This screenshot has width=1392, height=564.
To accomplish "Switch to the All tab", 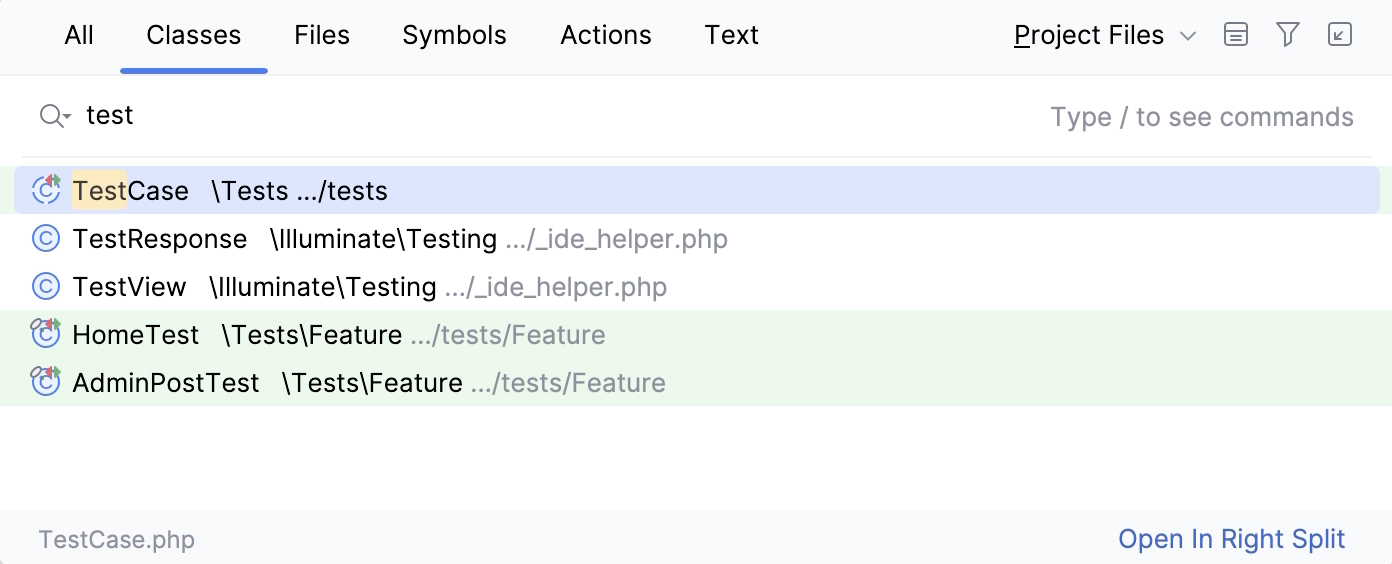I will pyautogui.click(x=79, y=35).
